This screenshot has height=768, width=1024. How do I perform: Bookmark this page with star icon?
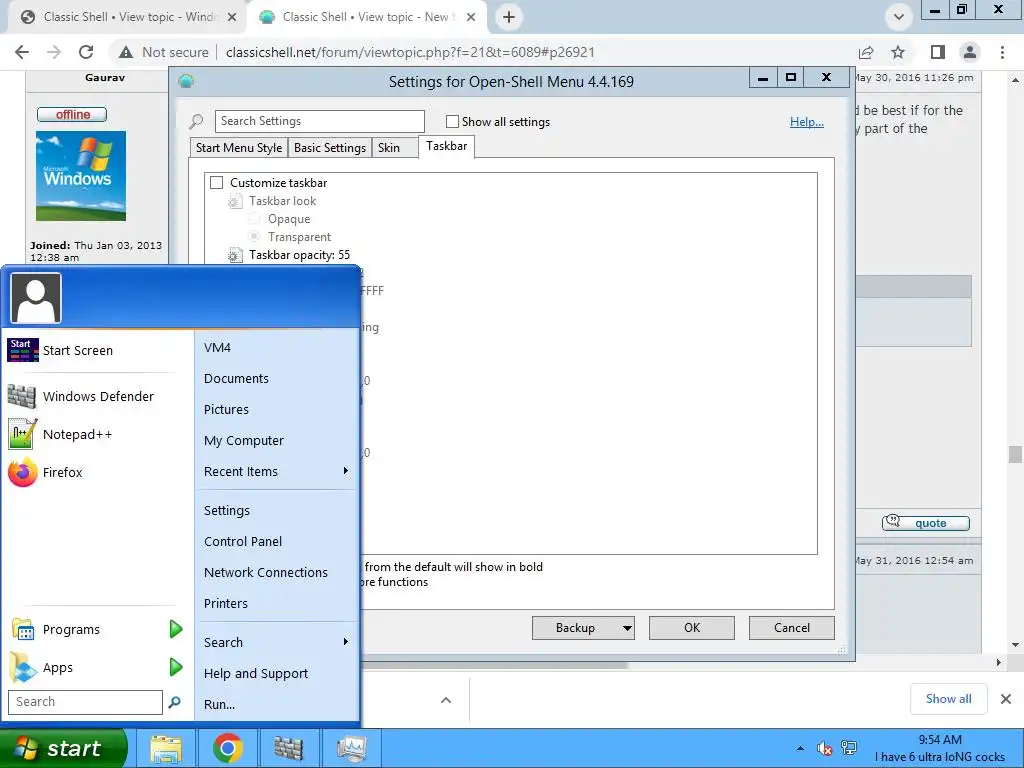[898, 52]
